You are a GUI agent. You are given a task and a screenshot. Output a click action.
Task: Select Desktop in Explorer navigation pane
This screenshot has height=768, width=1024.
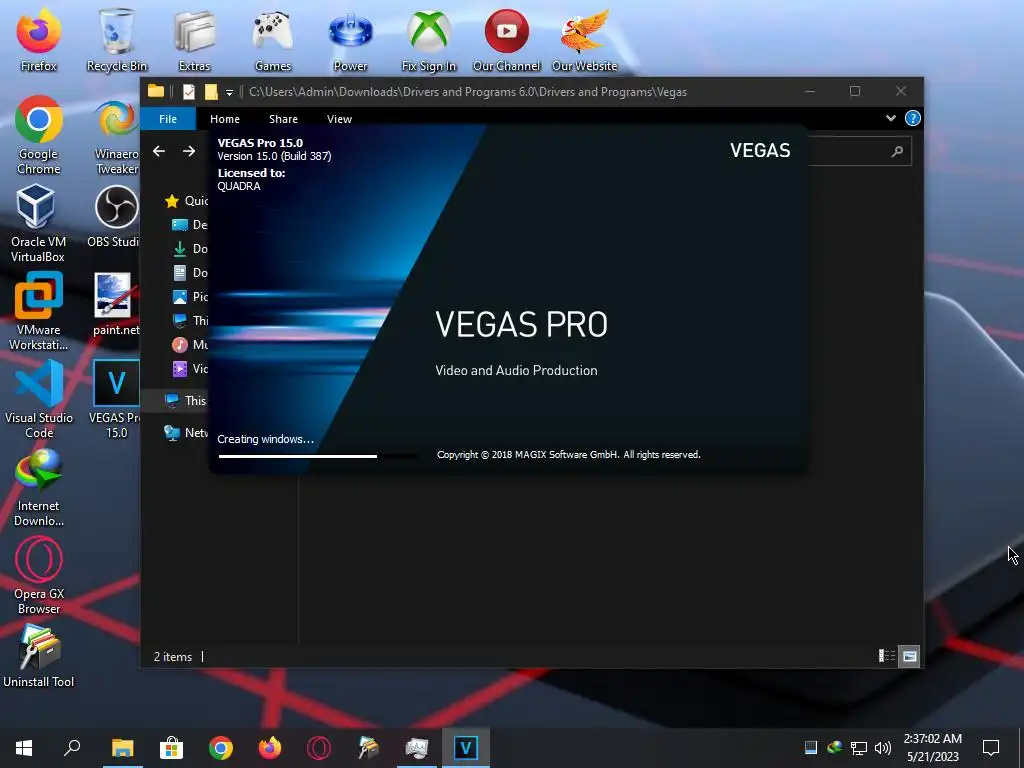(189, 225)
